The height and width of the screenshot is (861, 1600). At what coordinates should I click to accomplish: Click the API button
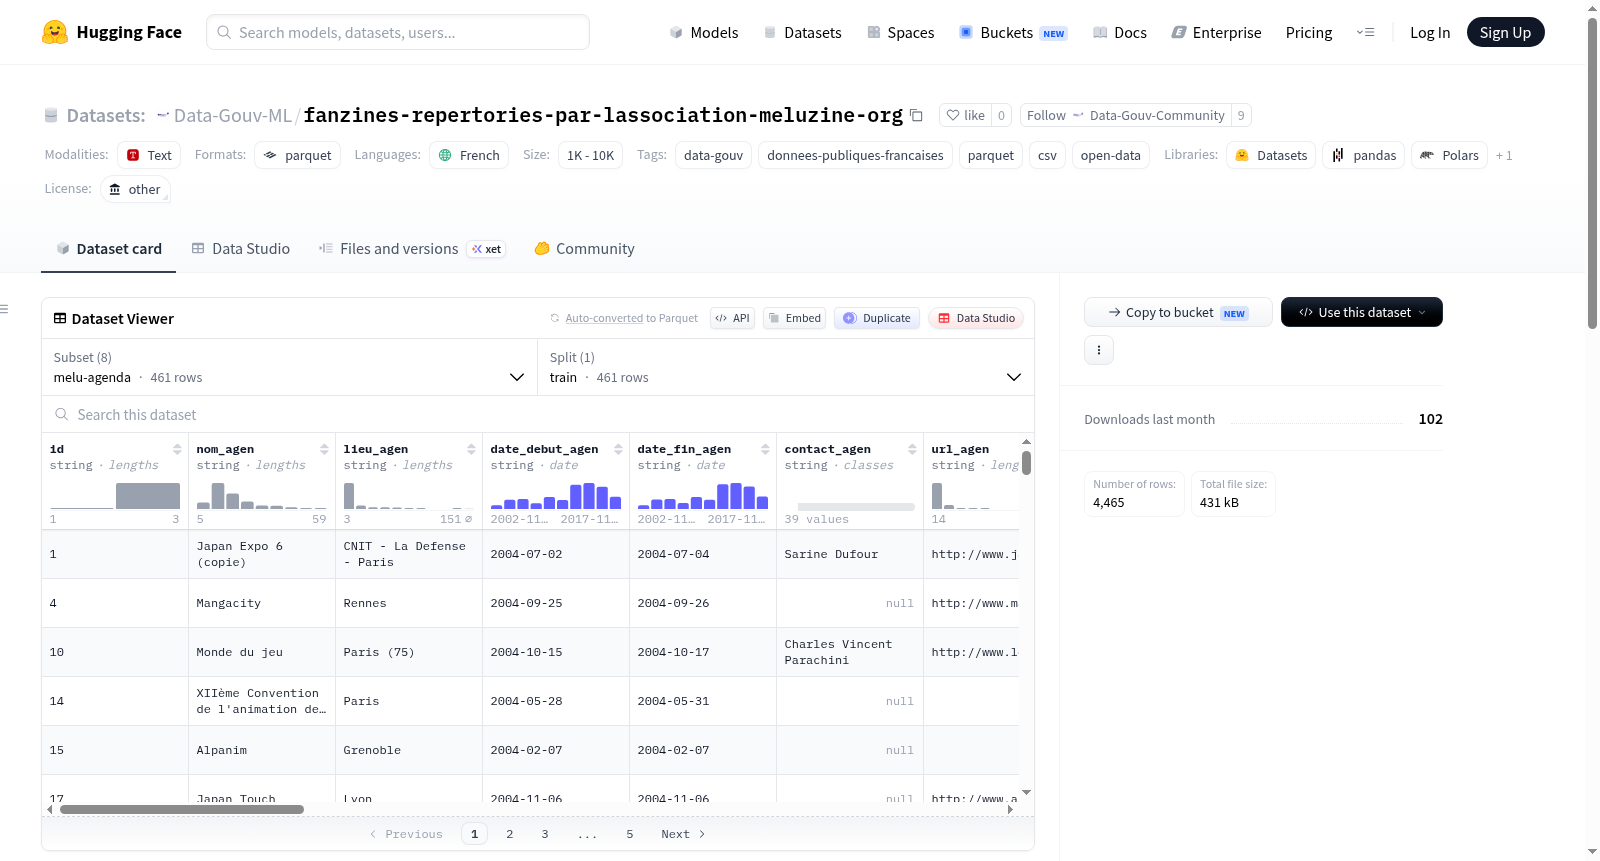point(732,318)
